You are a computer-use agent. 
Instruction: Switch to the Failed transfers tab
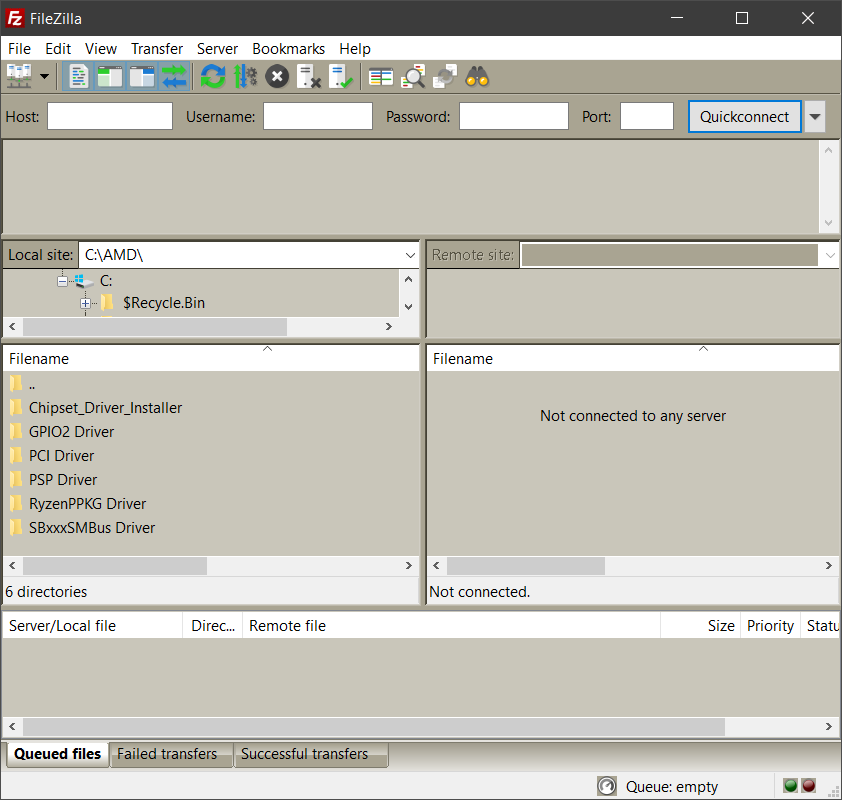[x=171, y=754]
